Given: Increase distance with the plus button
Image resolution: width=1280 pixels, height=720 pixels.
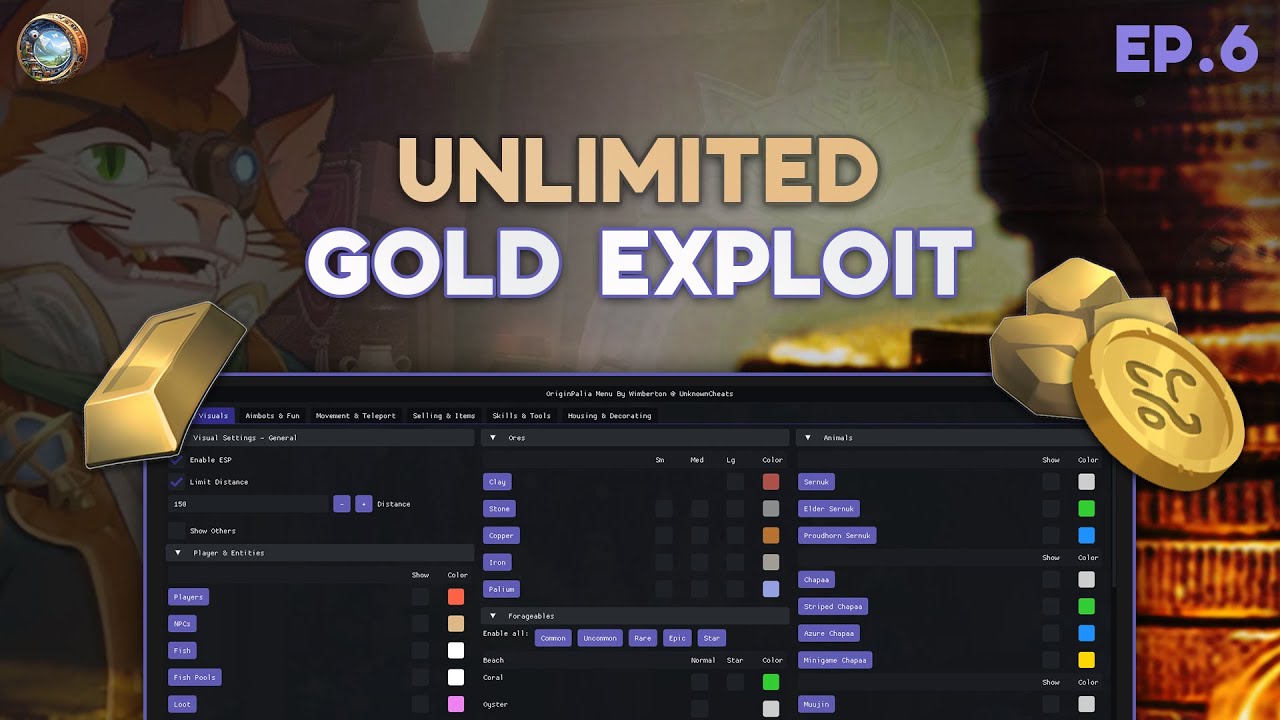Looking at the screenshot, I should pyautogui.click(x=364, y=504).
